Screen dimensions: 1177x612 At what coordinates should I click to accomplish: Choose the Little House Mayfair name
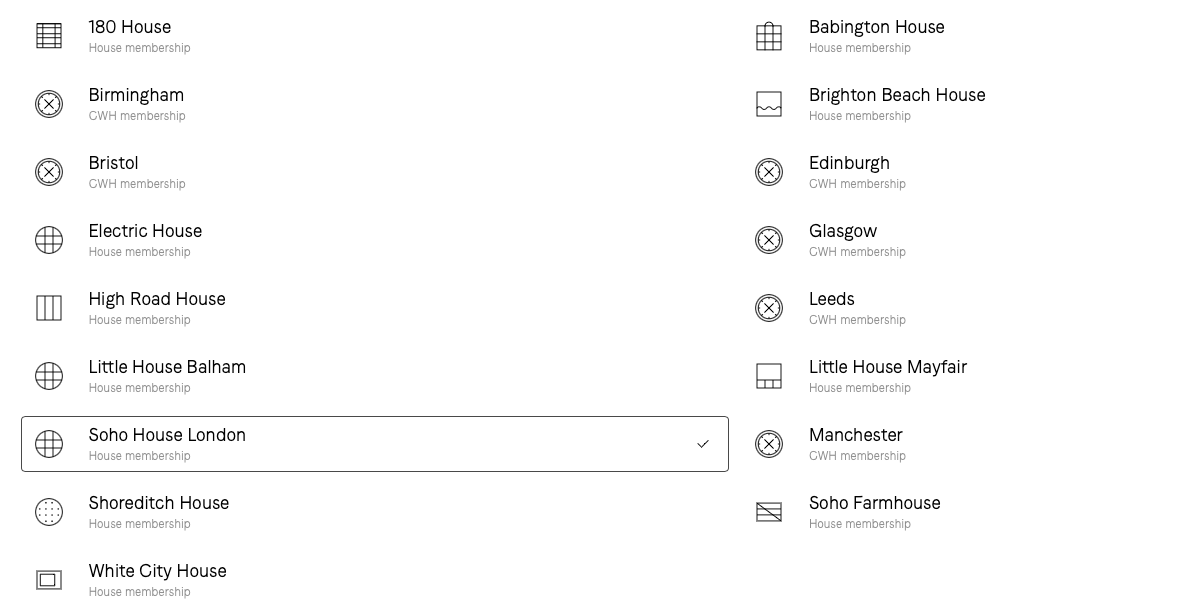[888, 367]
